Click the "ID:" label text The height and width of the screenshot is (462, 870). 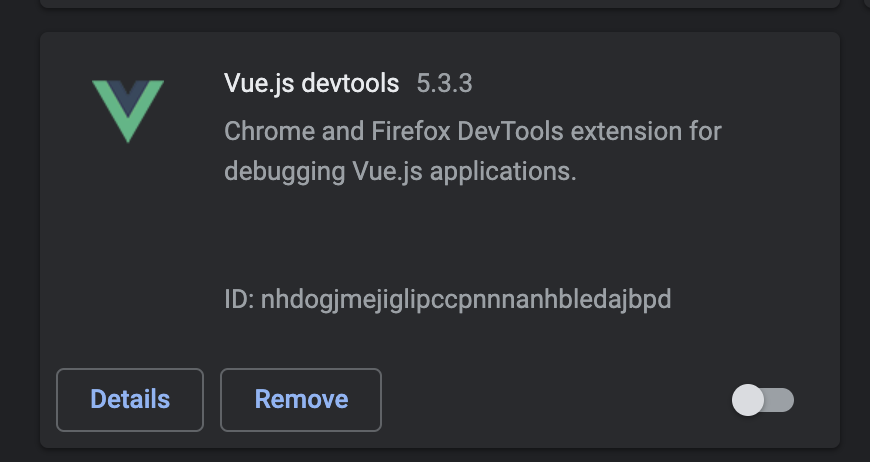pos(239,299)
